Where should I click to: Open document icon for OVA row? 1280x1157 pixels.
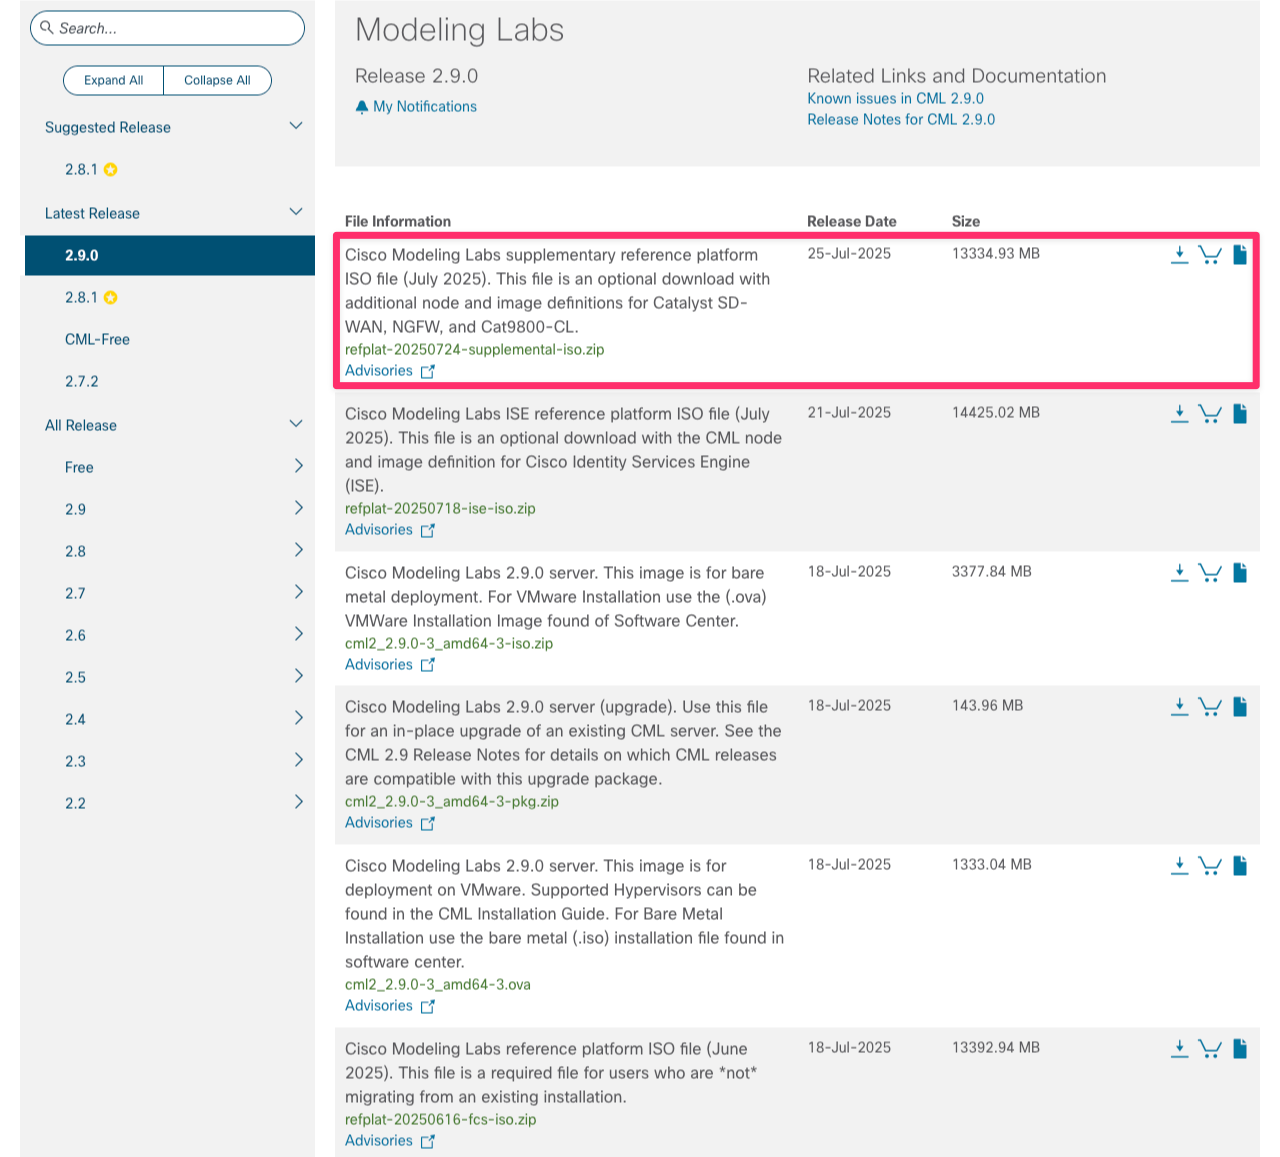tap(1240, 866)
